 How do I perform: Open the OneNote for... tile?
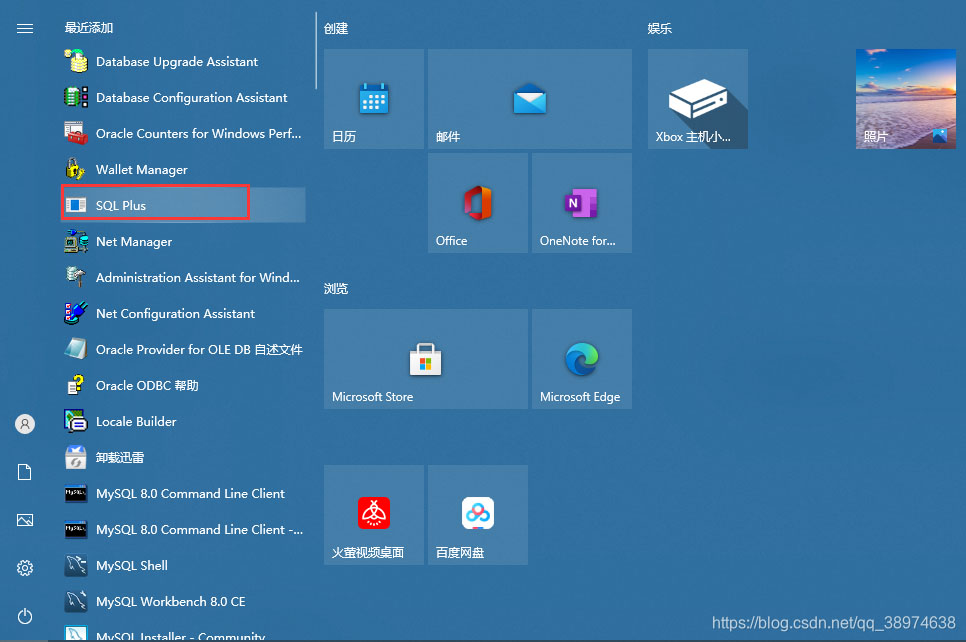point(582,203)
